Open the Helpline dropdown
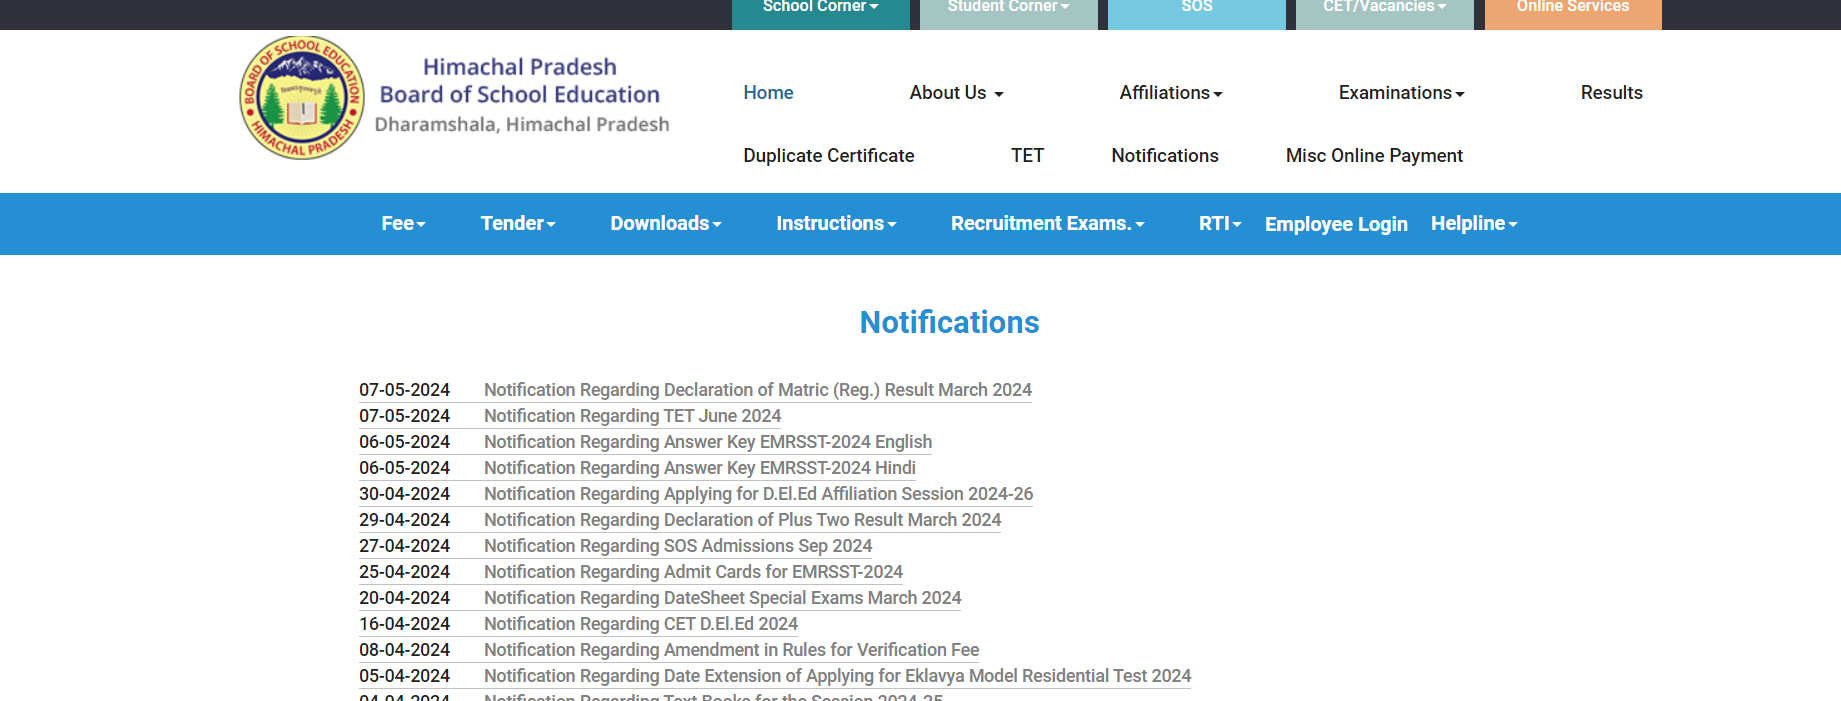 point(1473,224)
